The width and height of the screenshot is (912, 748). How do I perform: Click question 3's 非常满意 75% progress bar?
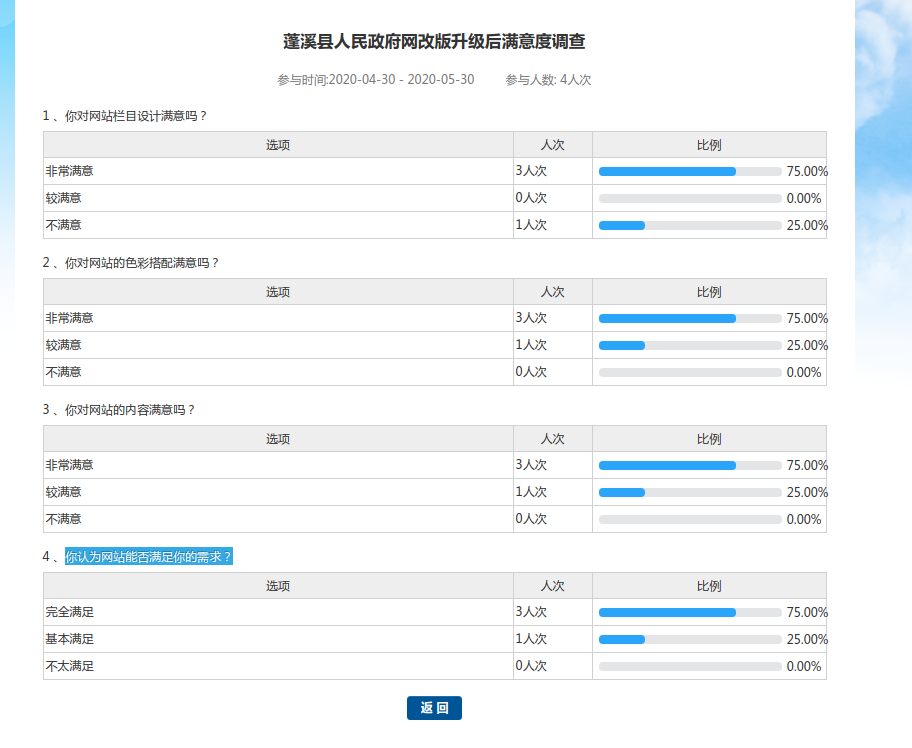pos(689,466)
